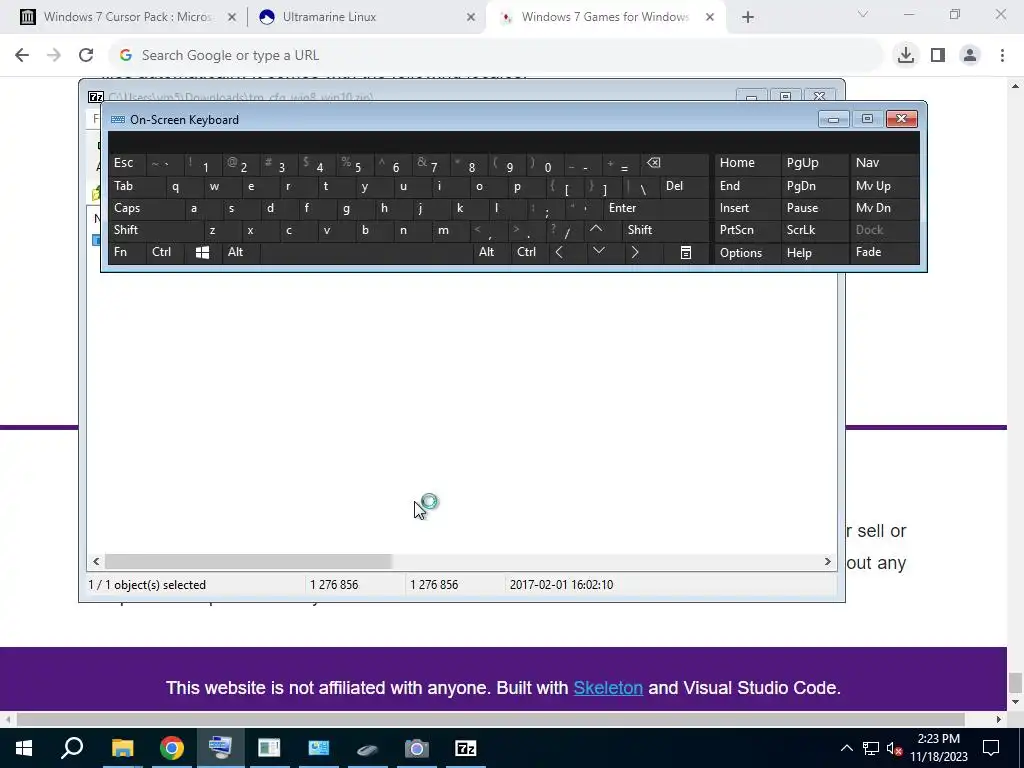Open 7-Zip from taskbar

(x=466, y=748)
